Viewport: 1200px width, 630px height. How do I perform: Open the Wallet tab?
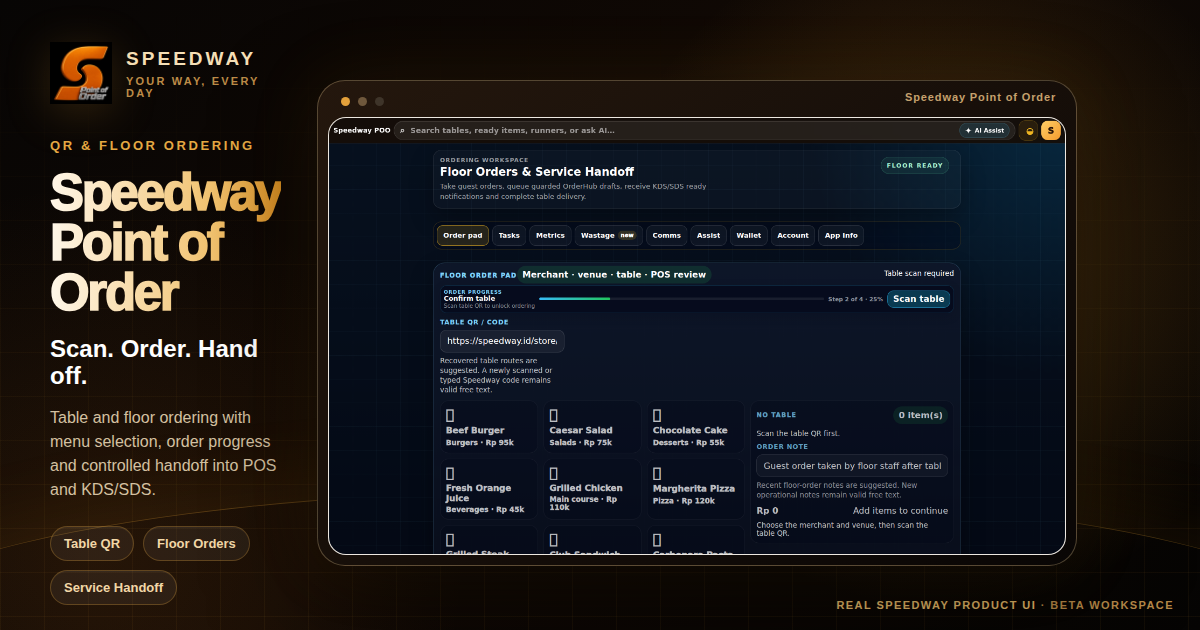tap(749, 236)
